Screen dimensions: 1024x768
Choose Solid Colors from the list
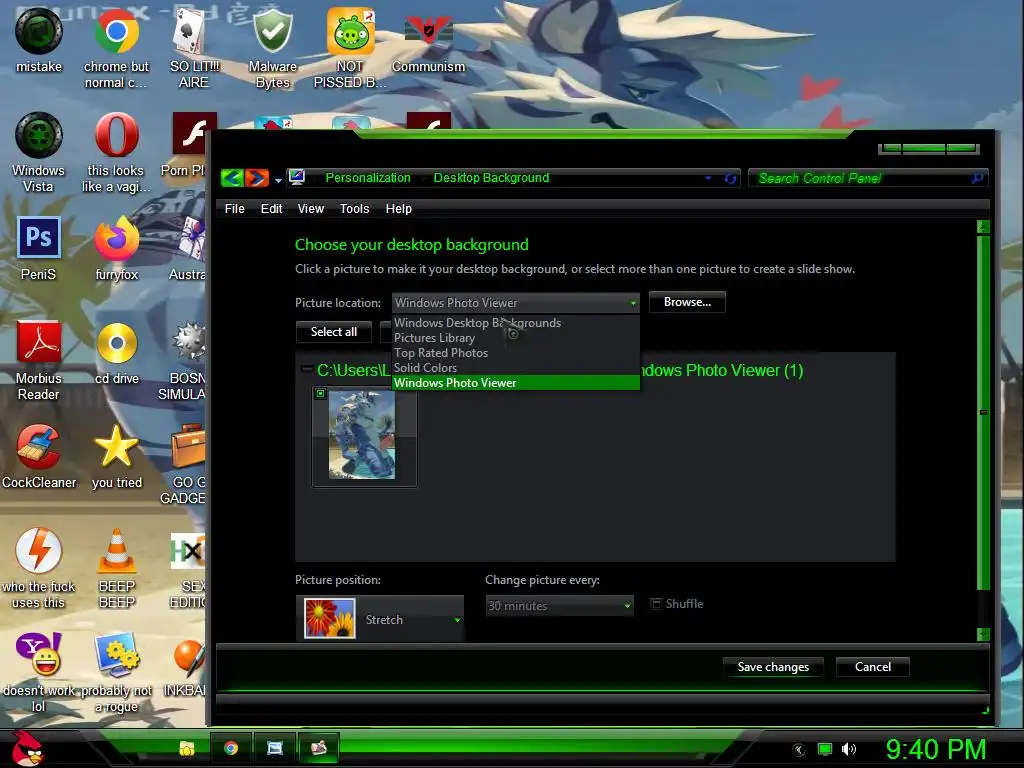[515, 368]
